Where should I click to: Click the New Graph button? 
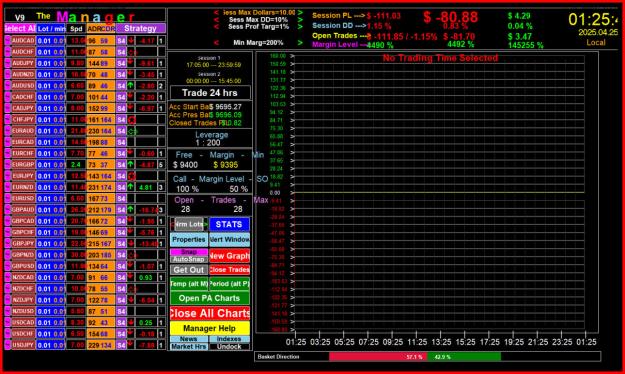[230, 256]
